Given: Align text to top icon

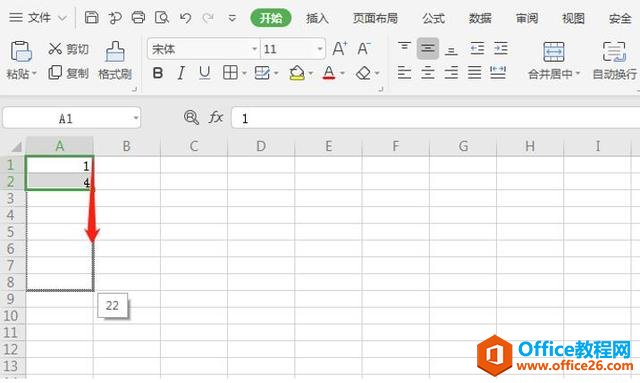Looking at the screenshot, I should pyautogui.click(x=404, y=48).
